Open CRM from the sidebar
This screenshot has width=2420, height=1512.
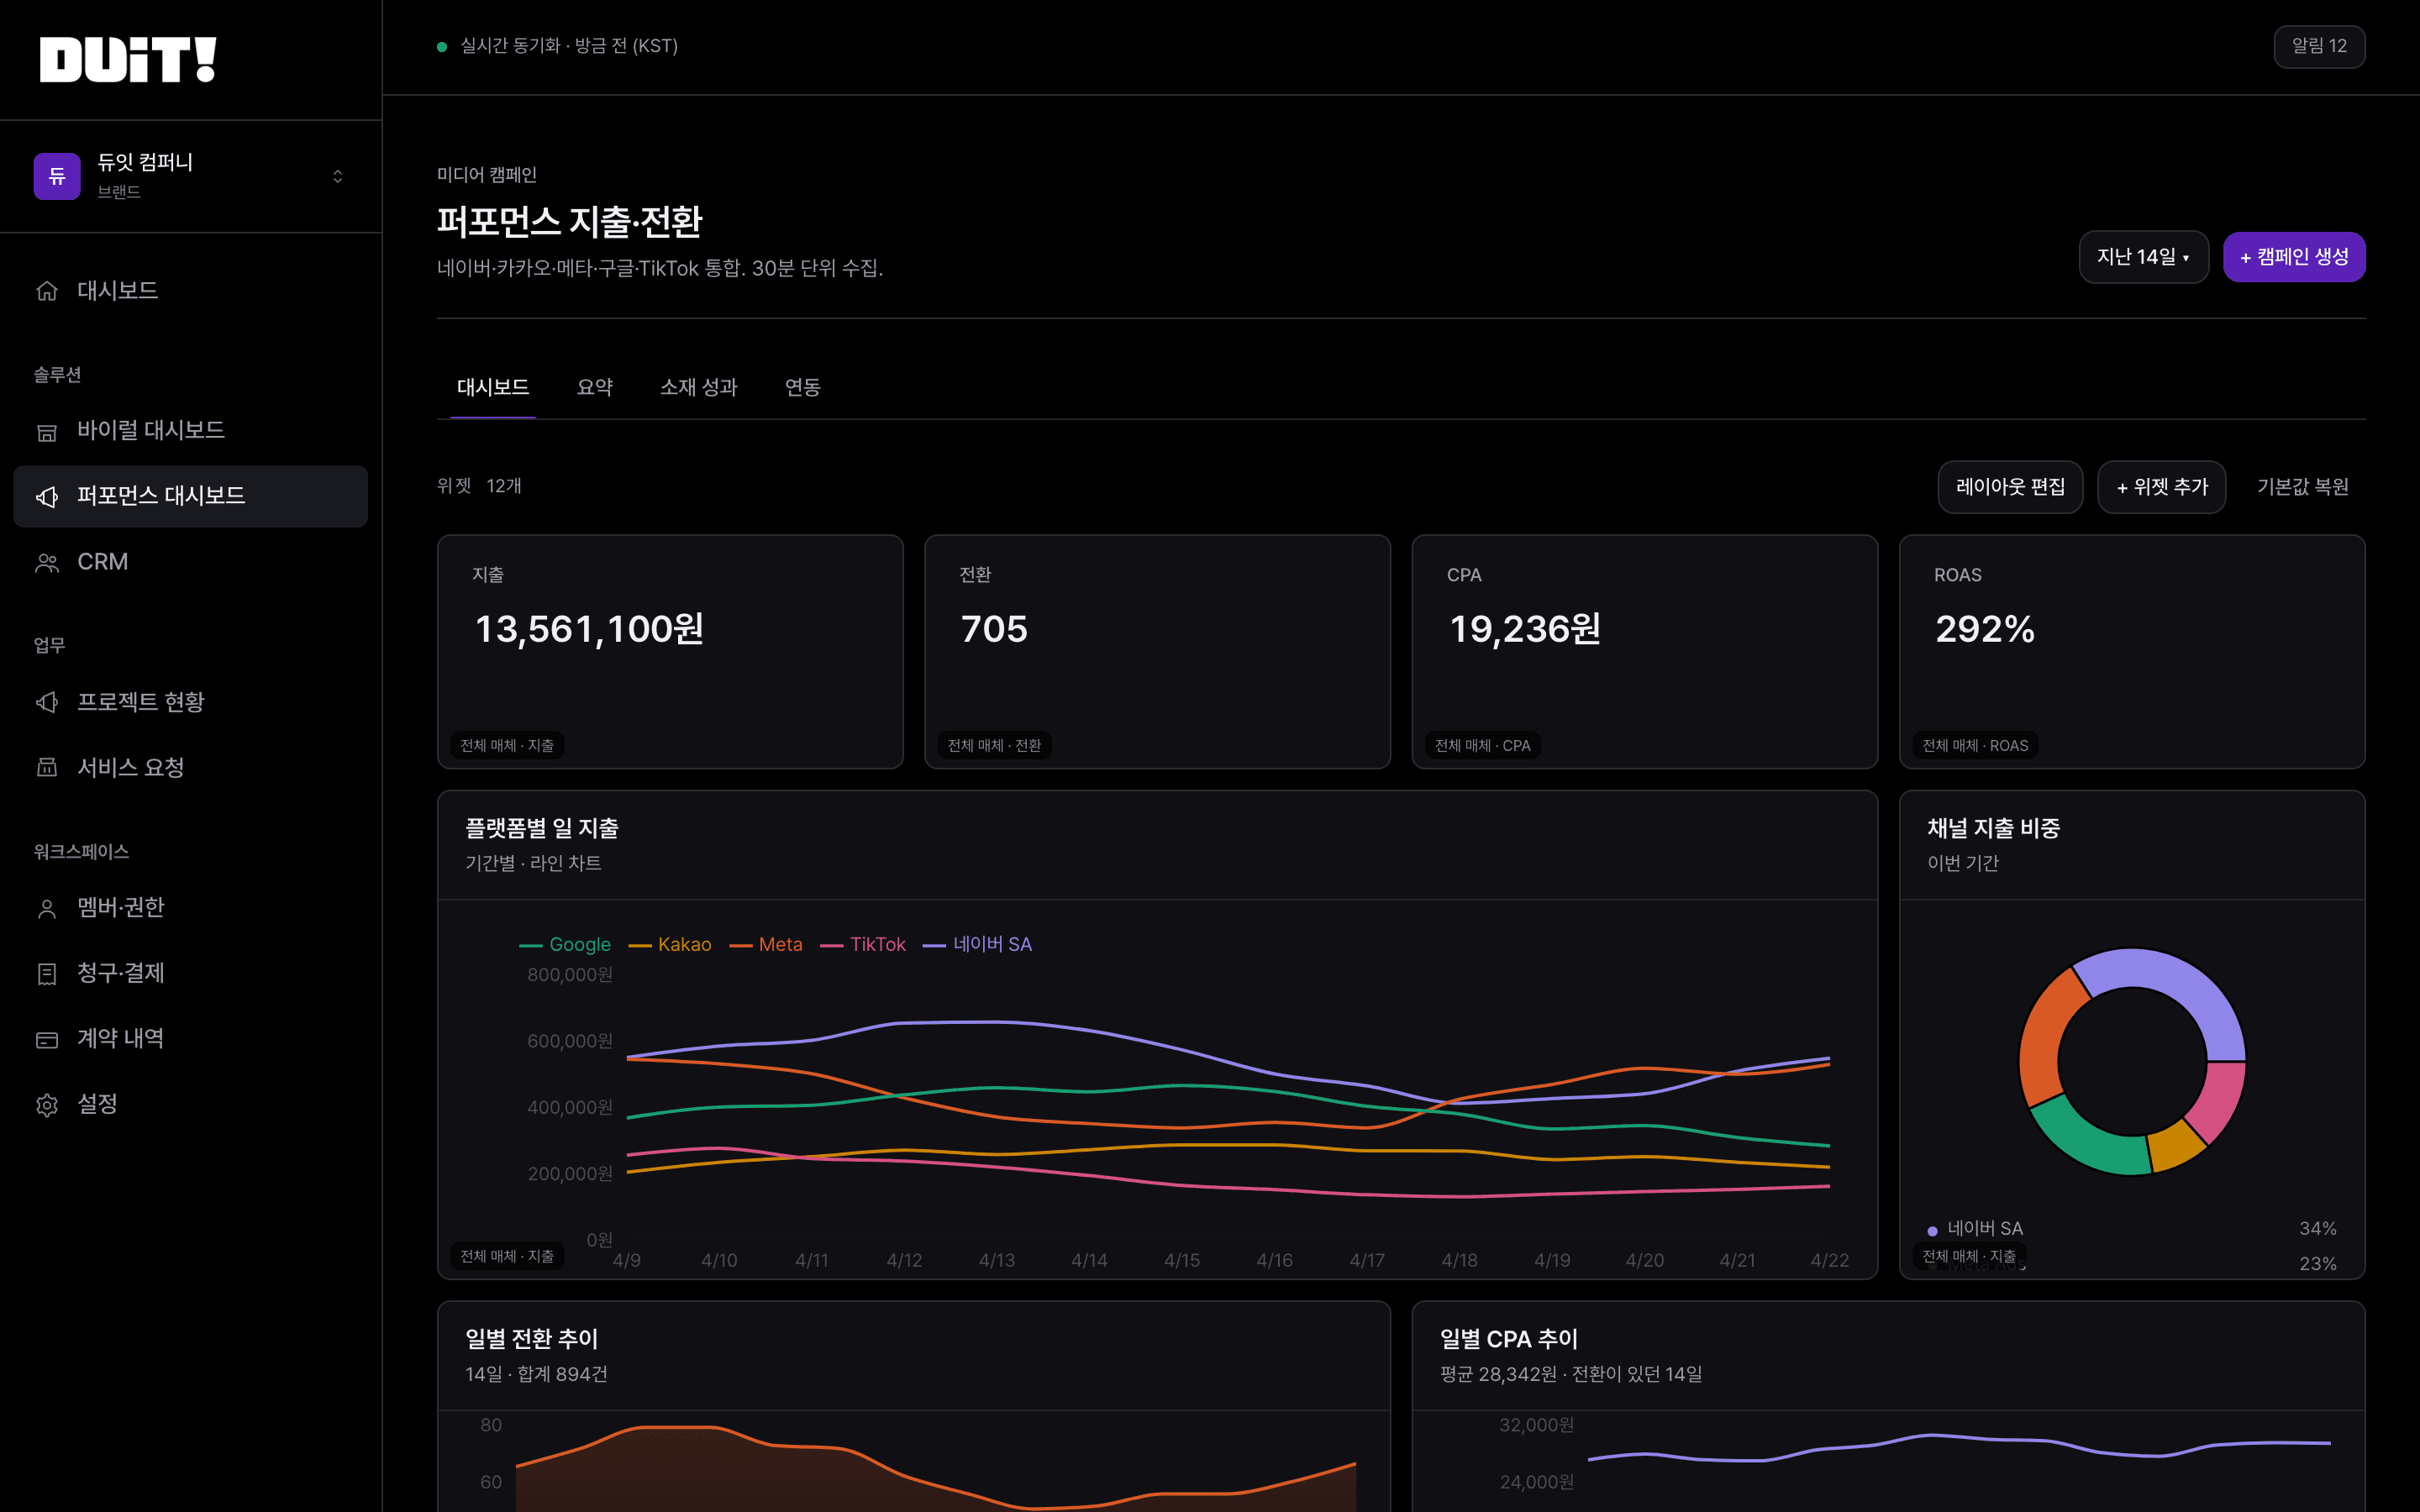pyautogui.click(x=191, y=562)
